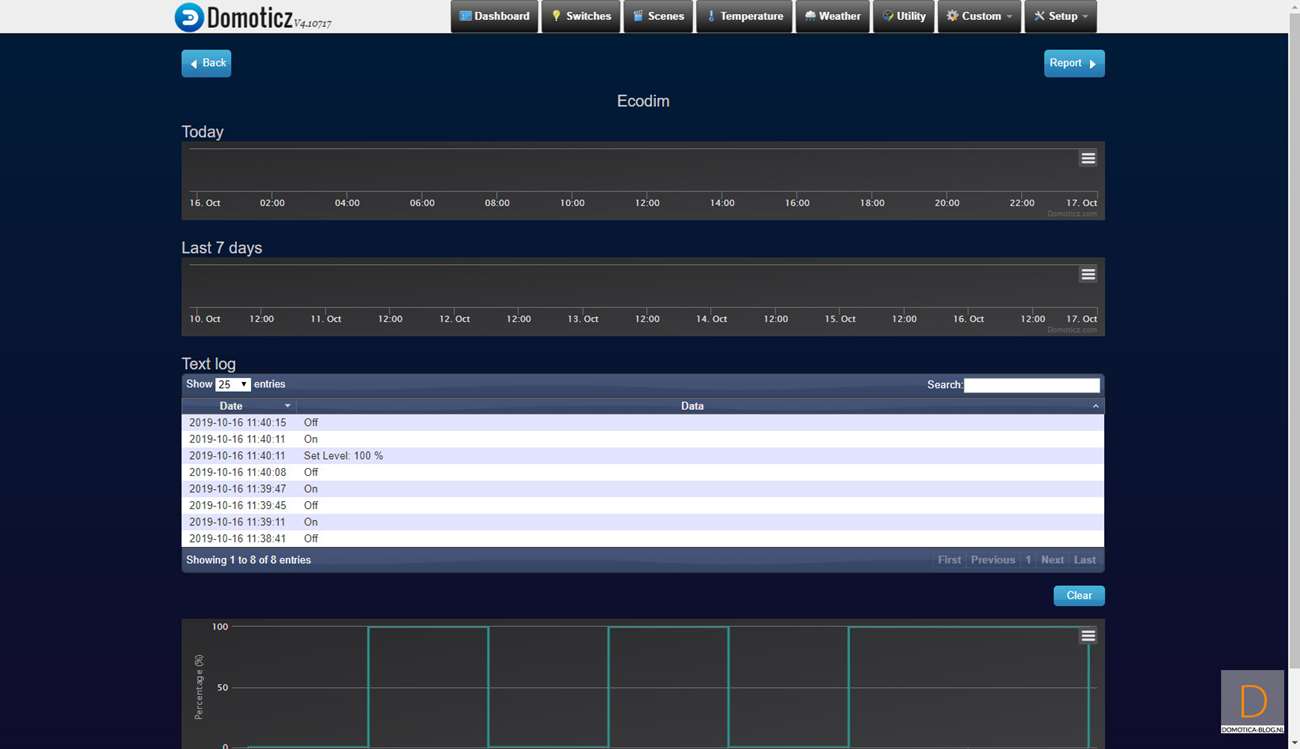
Task: Focus the text log Search field
Action: [1031, 385]
